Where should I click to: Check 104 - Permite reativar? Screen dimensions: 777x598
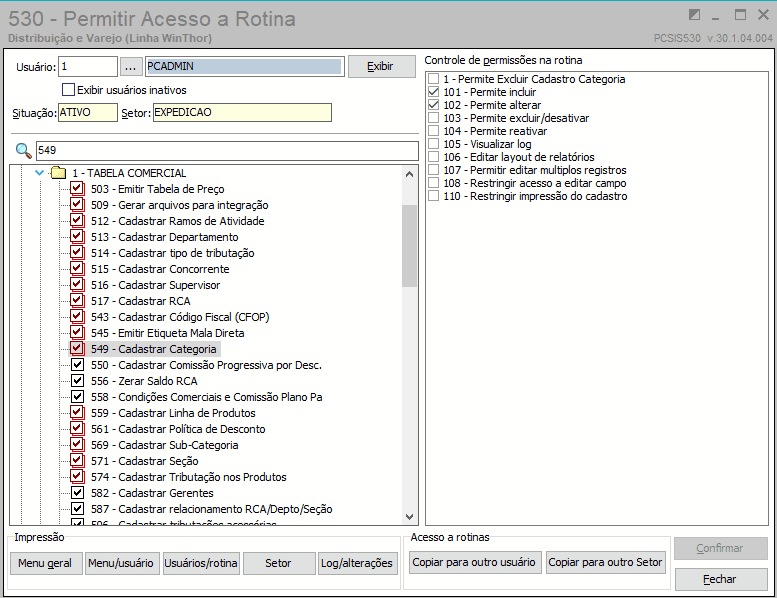coord(434,131)
